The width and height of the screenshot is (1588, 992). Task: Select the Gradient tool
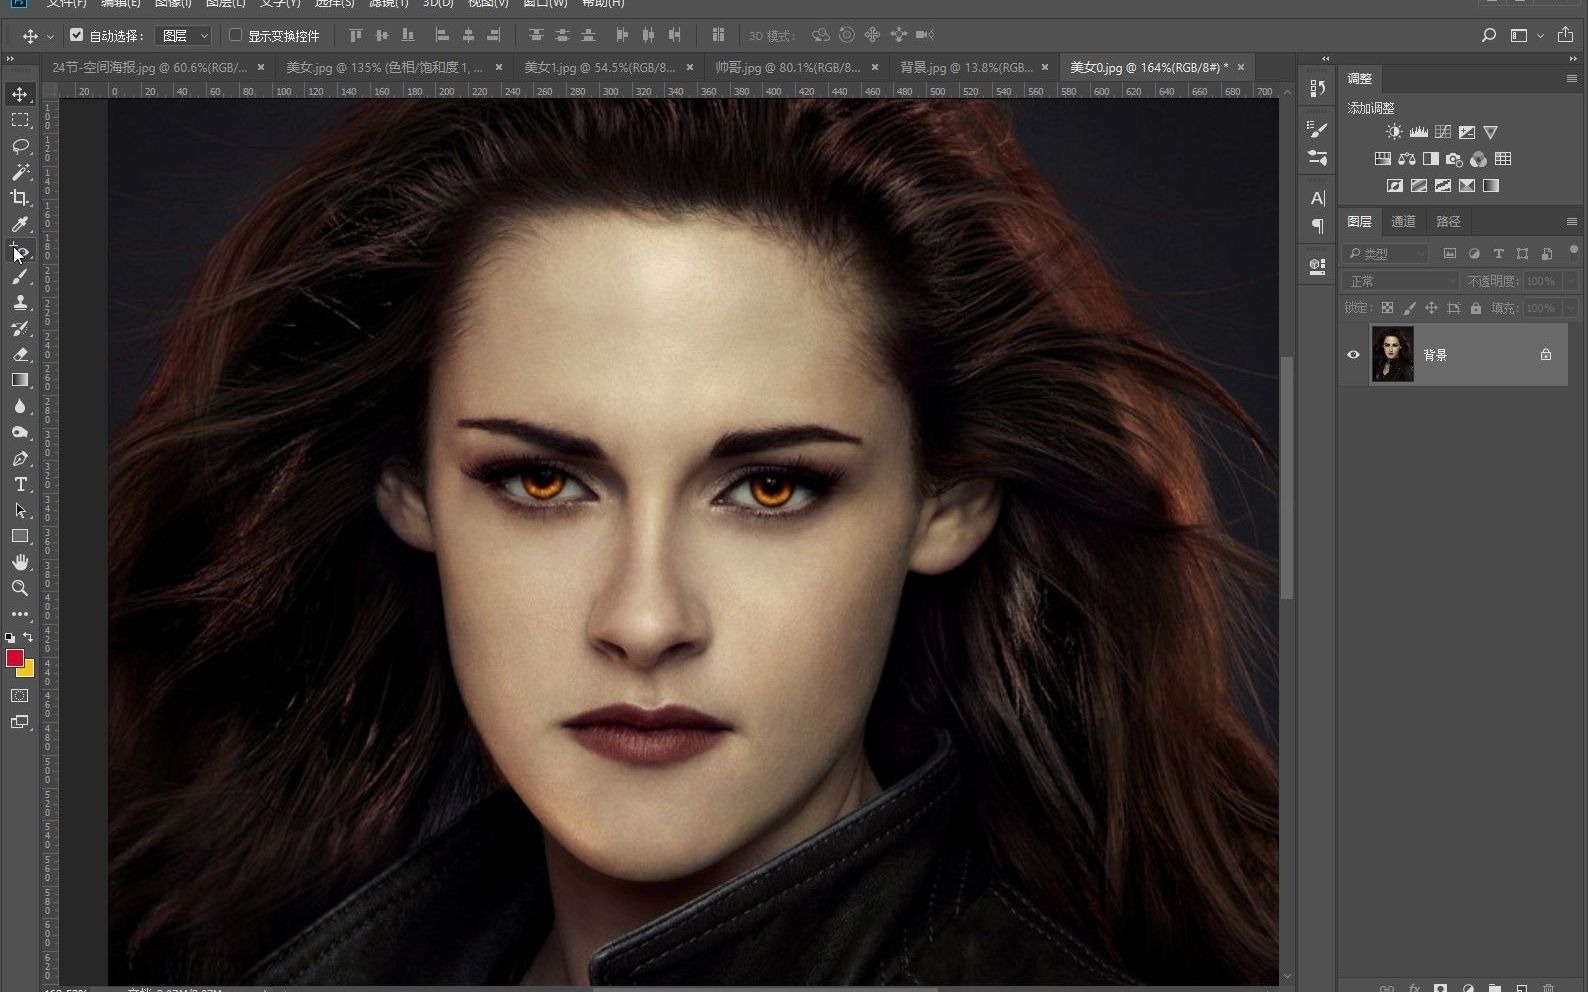click(20, 380)
